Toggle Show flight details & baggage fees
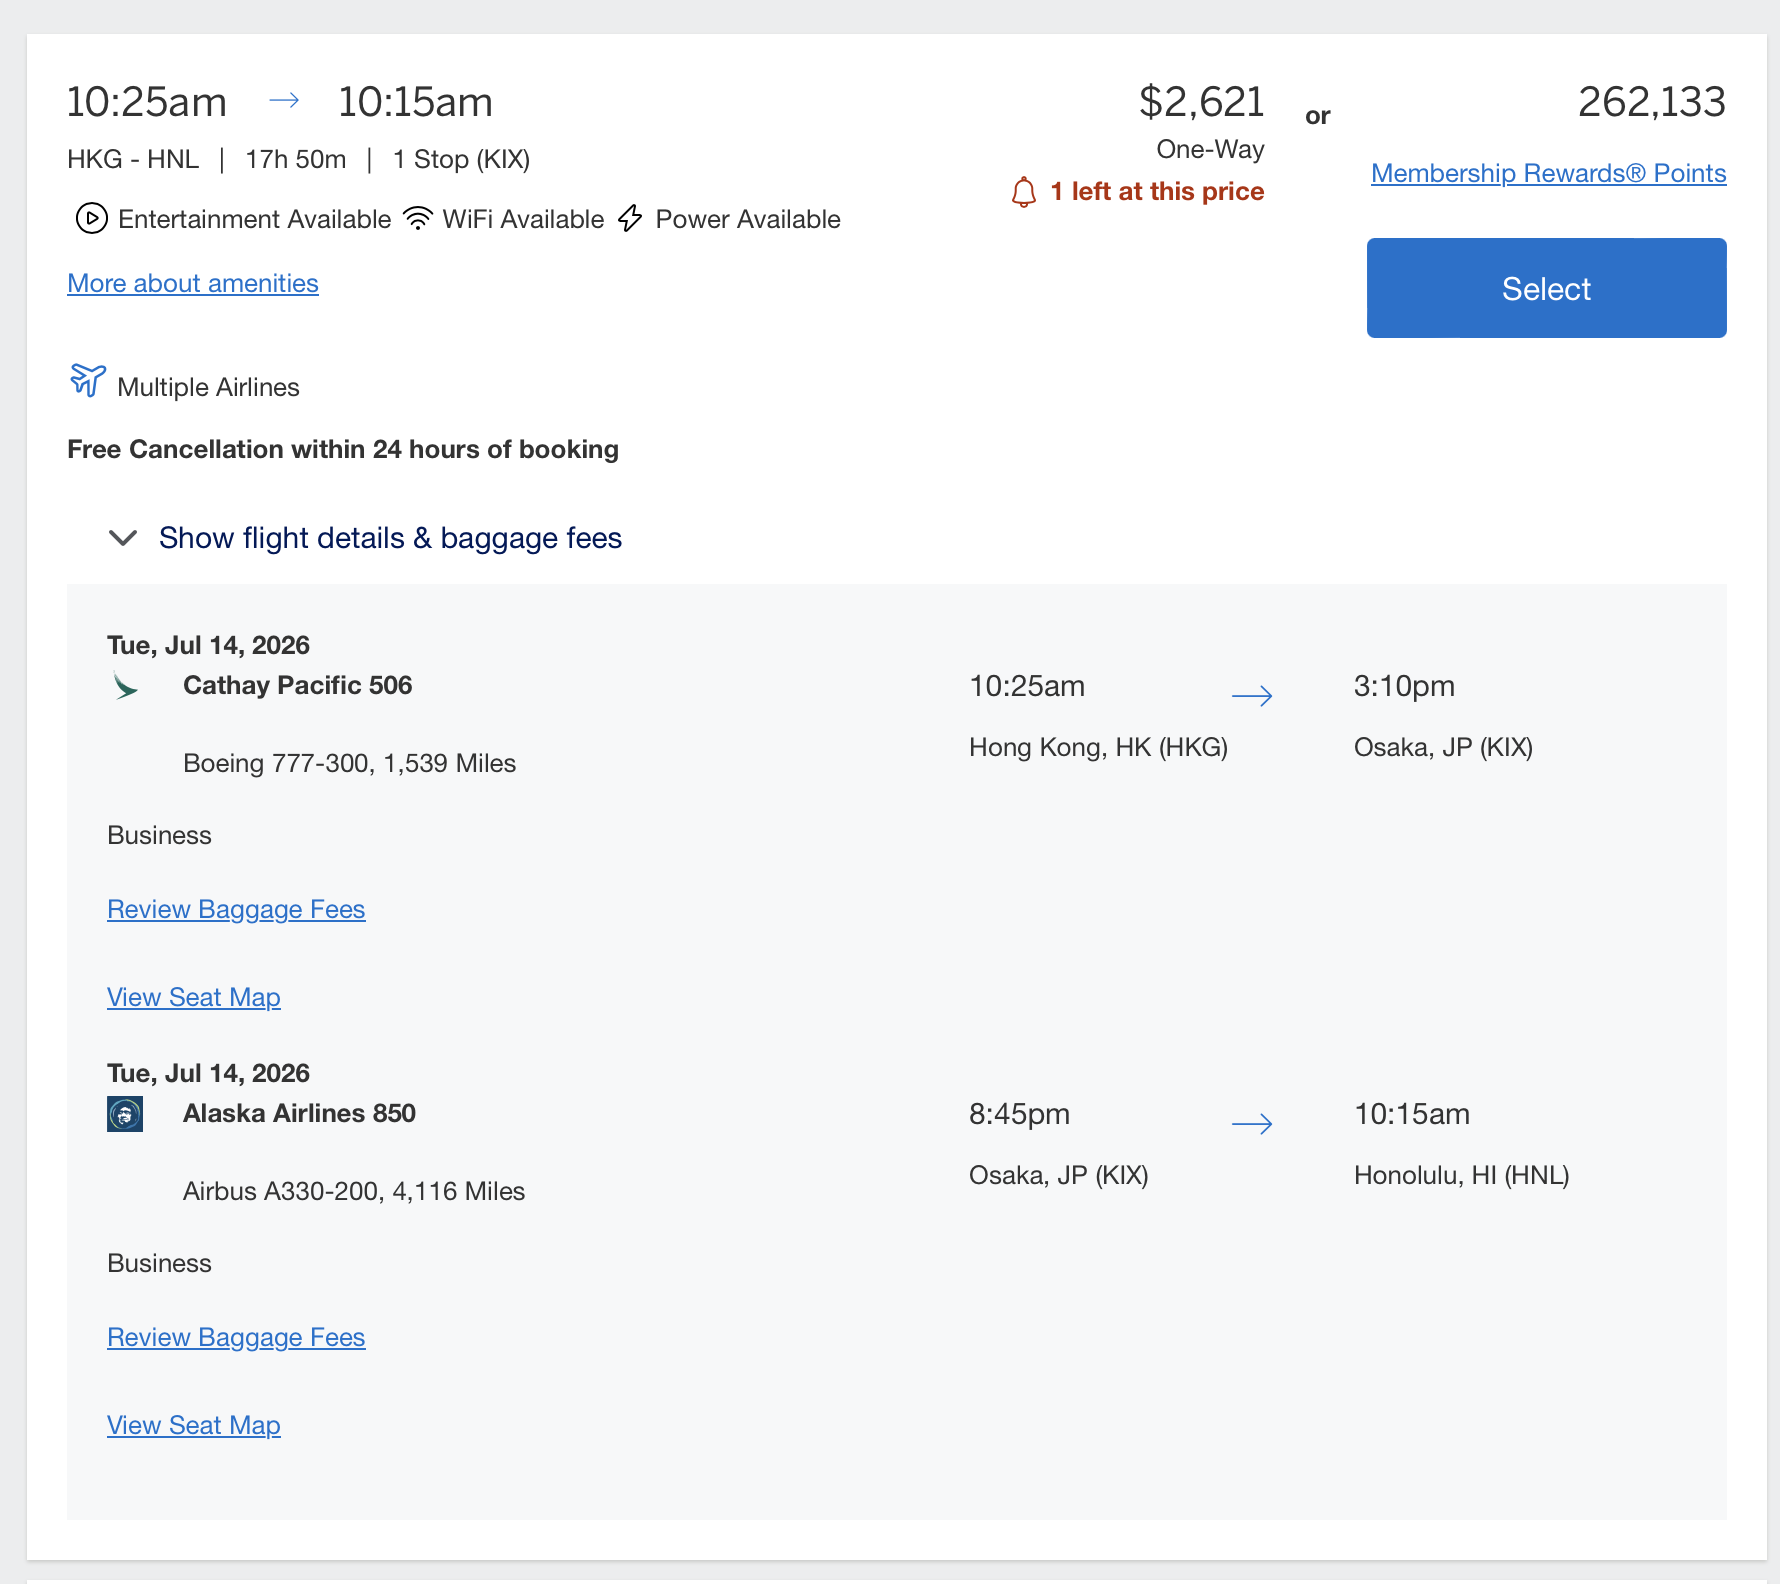The image size is (1780, 1584). click(390, 538)
